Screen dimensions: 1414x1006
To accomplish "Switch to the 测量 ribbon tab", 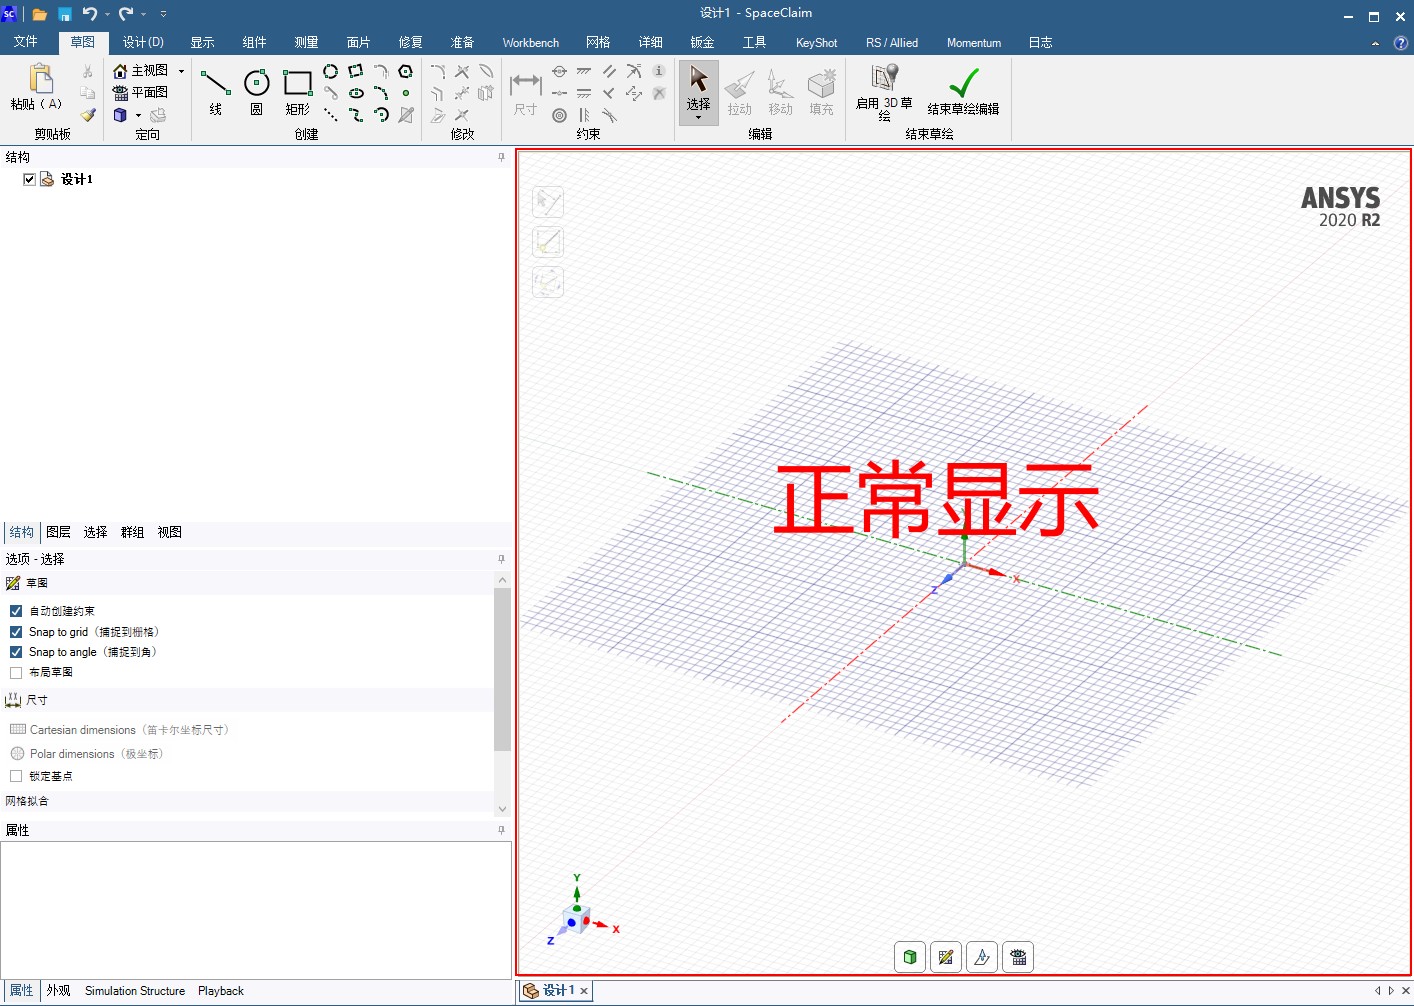I will click(306, 42).
